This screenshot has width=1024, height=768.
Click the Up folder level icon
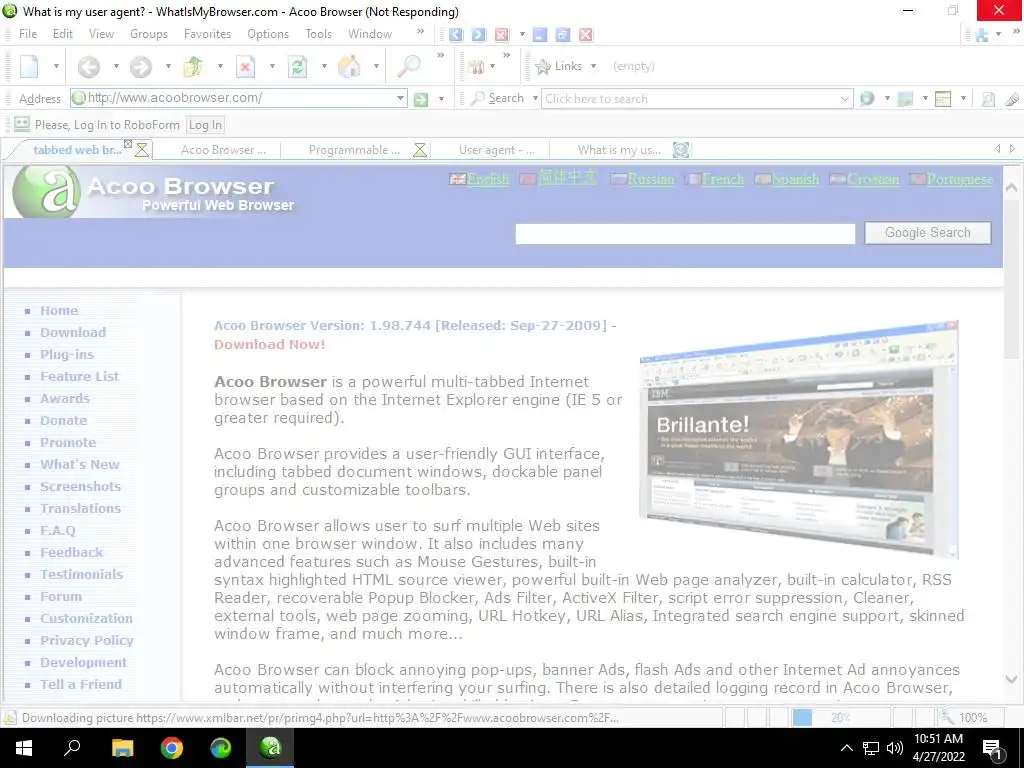[x=193, y=66]
